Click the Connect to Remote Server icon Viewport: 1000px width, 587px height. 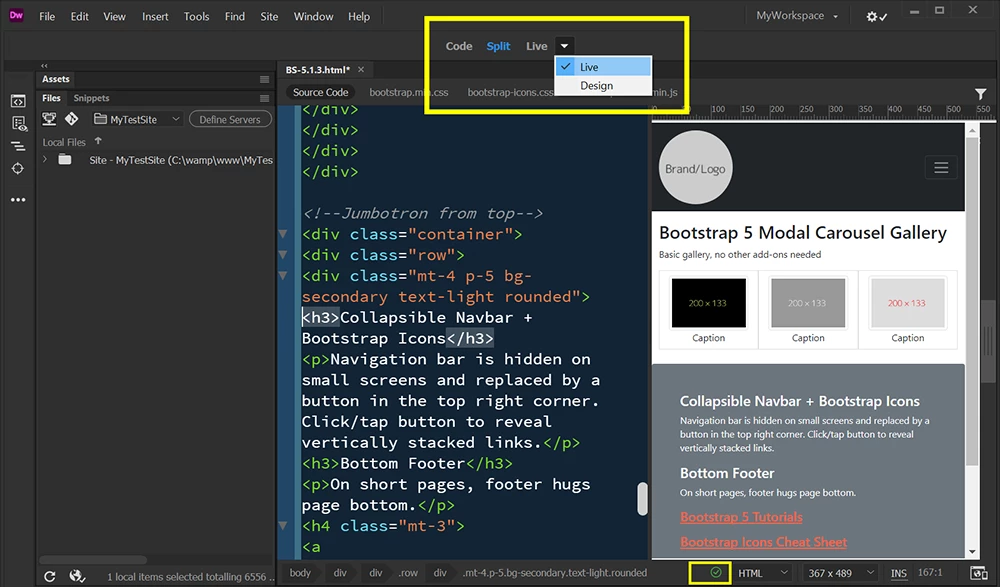pyautogui.click(x=49, y=119)
